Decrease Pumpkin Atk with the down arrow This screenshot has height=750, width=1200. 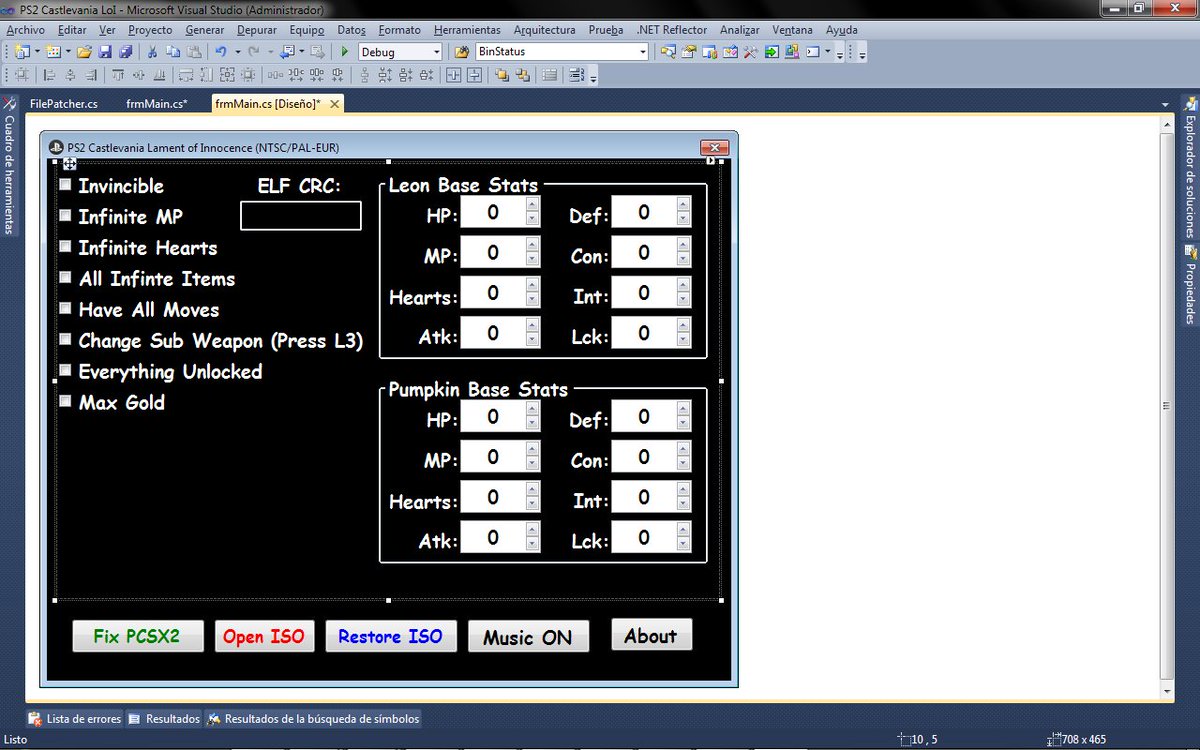[x=532, y=545]
